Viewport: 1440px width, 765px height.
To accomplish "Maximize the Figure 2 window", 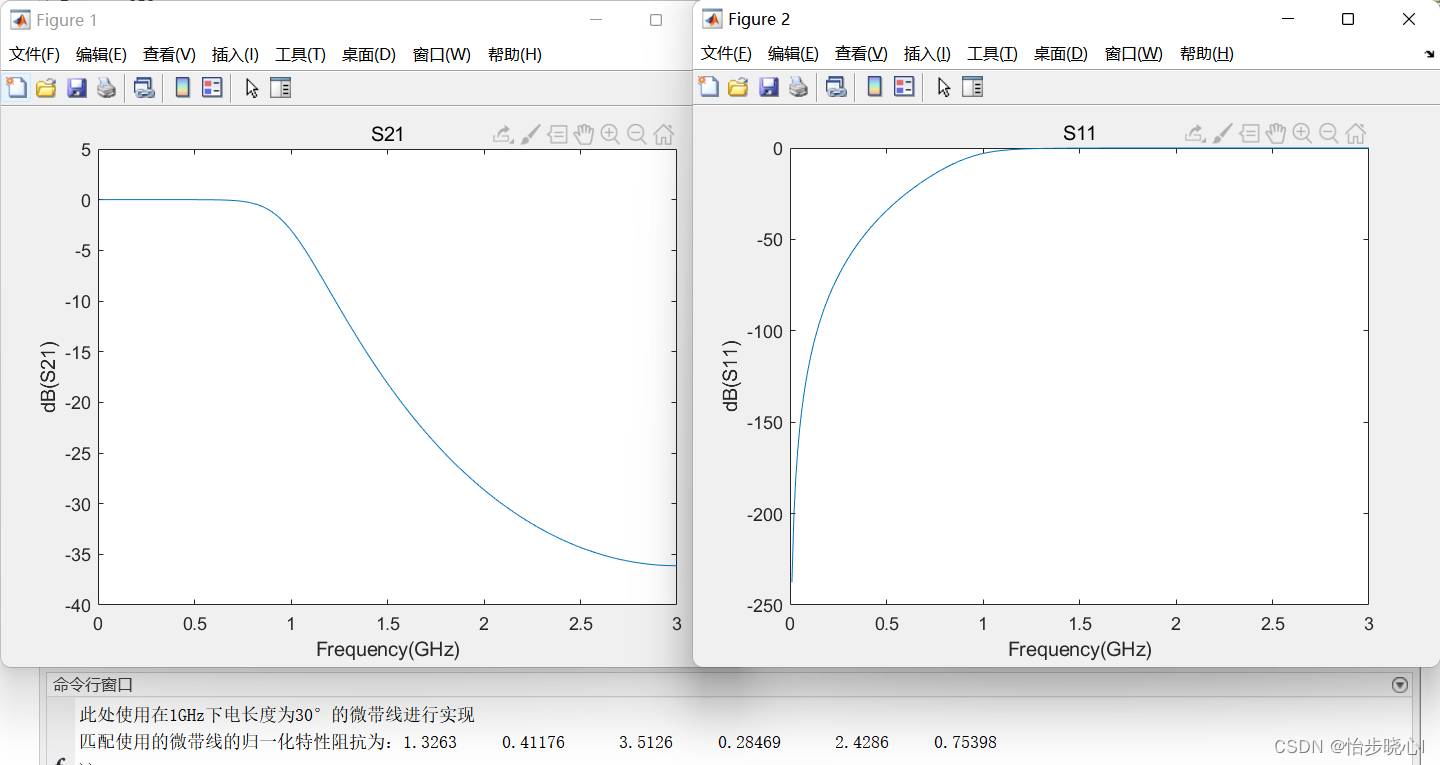I will click(x=1348, y=19).
